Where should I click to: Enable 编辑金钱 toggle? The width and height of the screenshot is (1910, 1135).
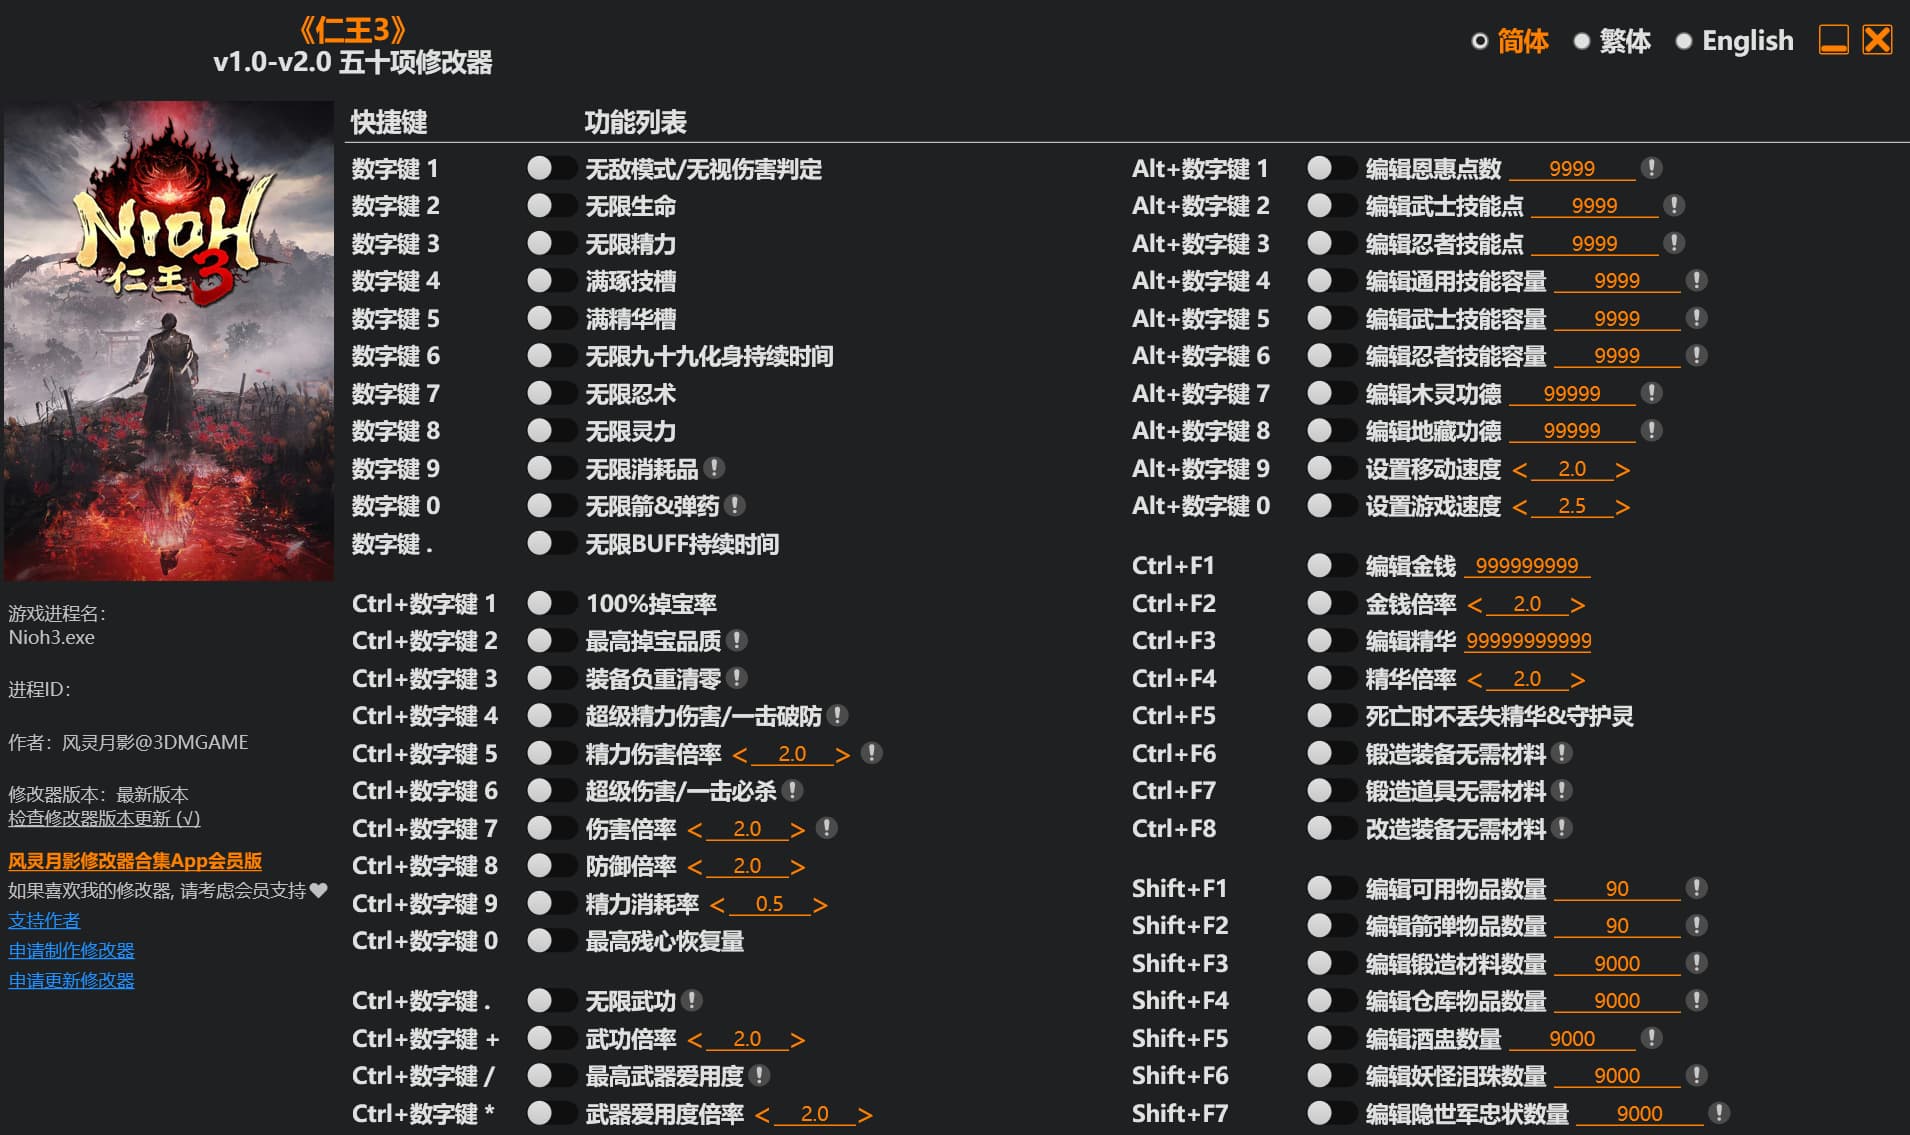tap(1331, 565)
